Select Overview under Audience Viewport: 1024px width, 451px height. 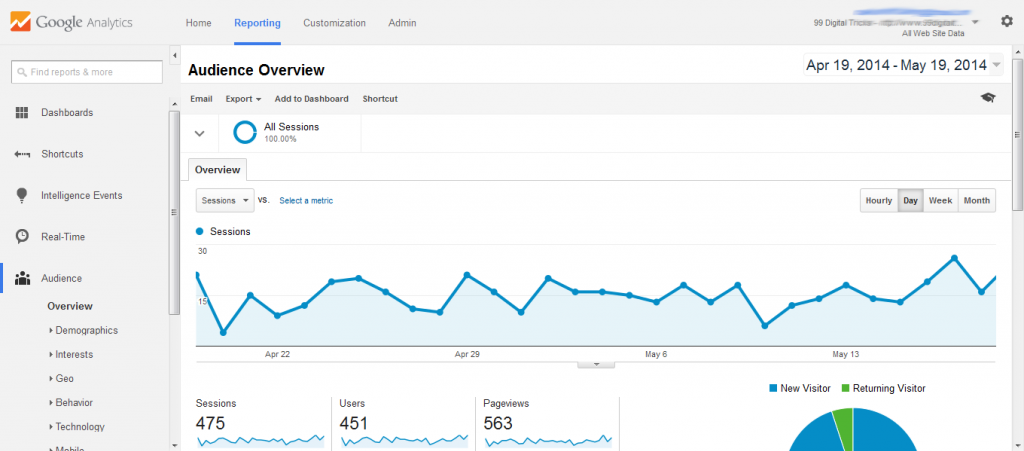pos(70,306)
